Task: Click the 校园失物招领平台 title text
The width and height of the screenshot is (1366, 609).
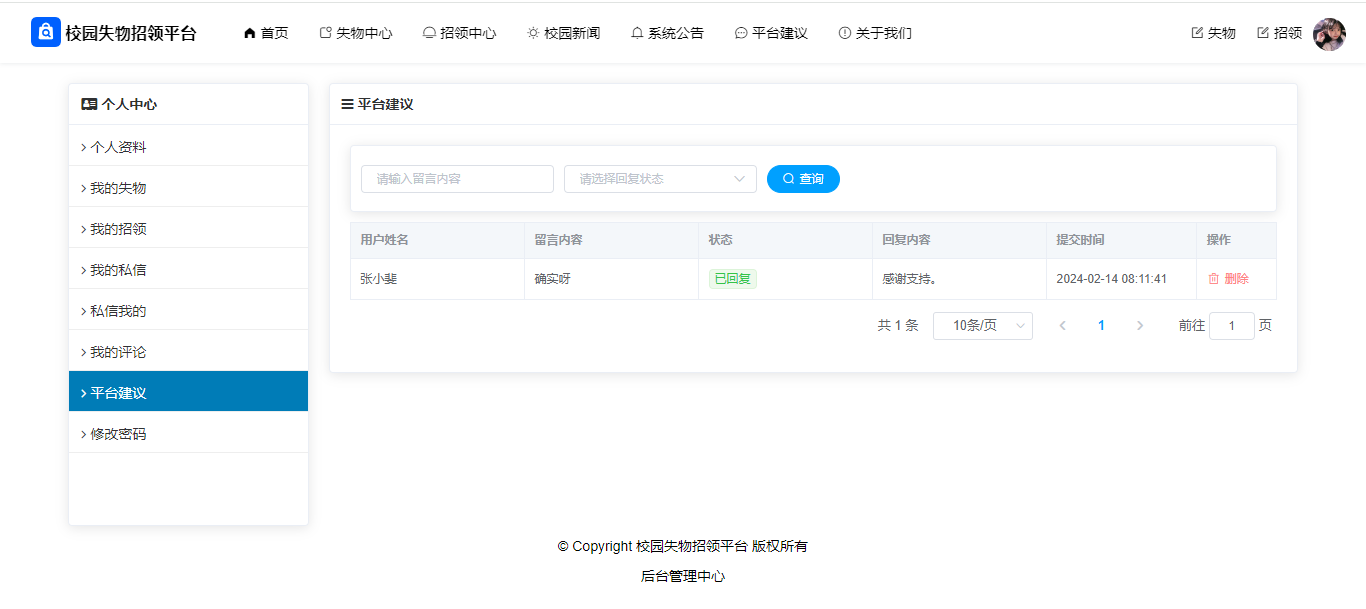Action: pos(131,33)
